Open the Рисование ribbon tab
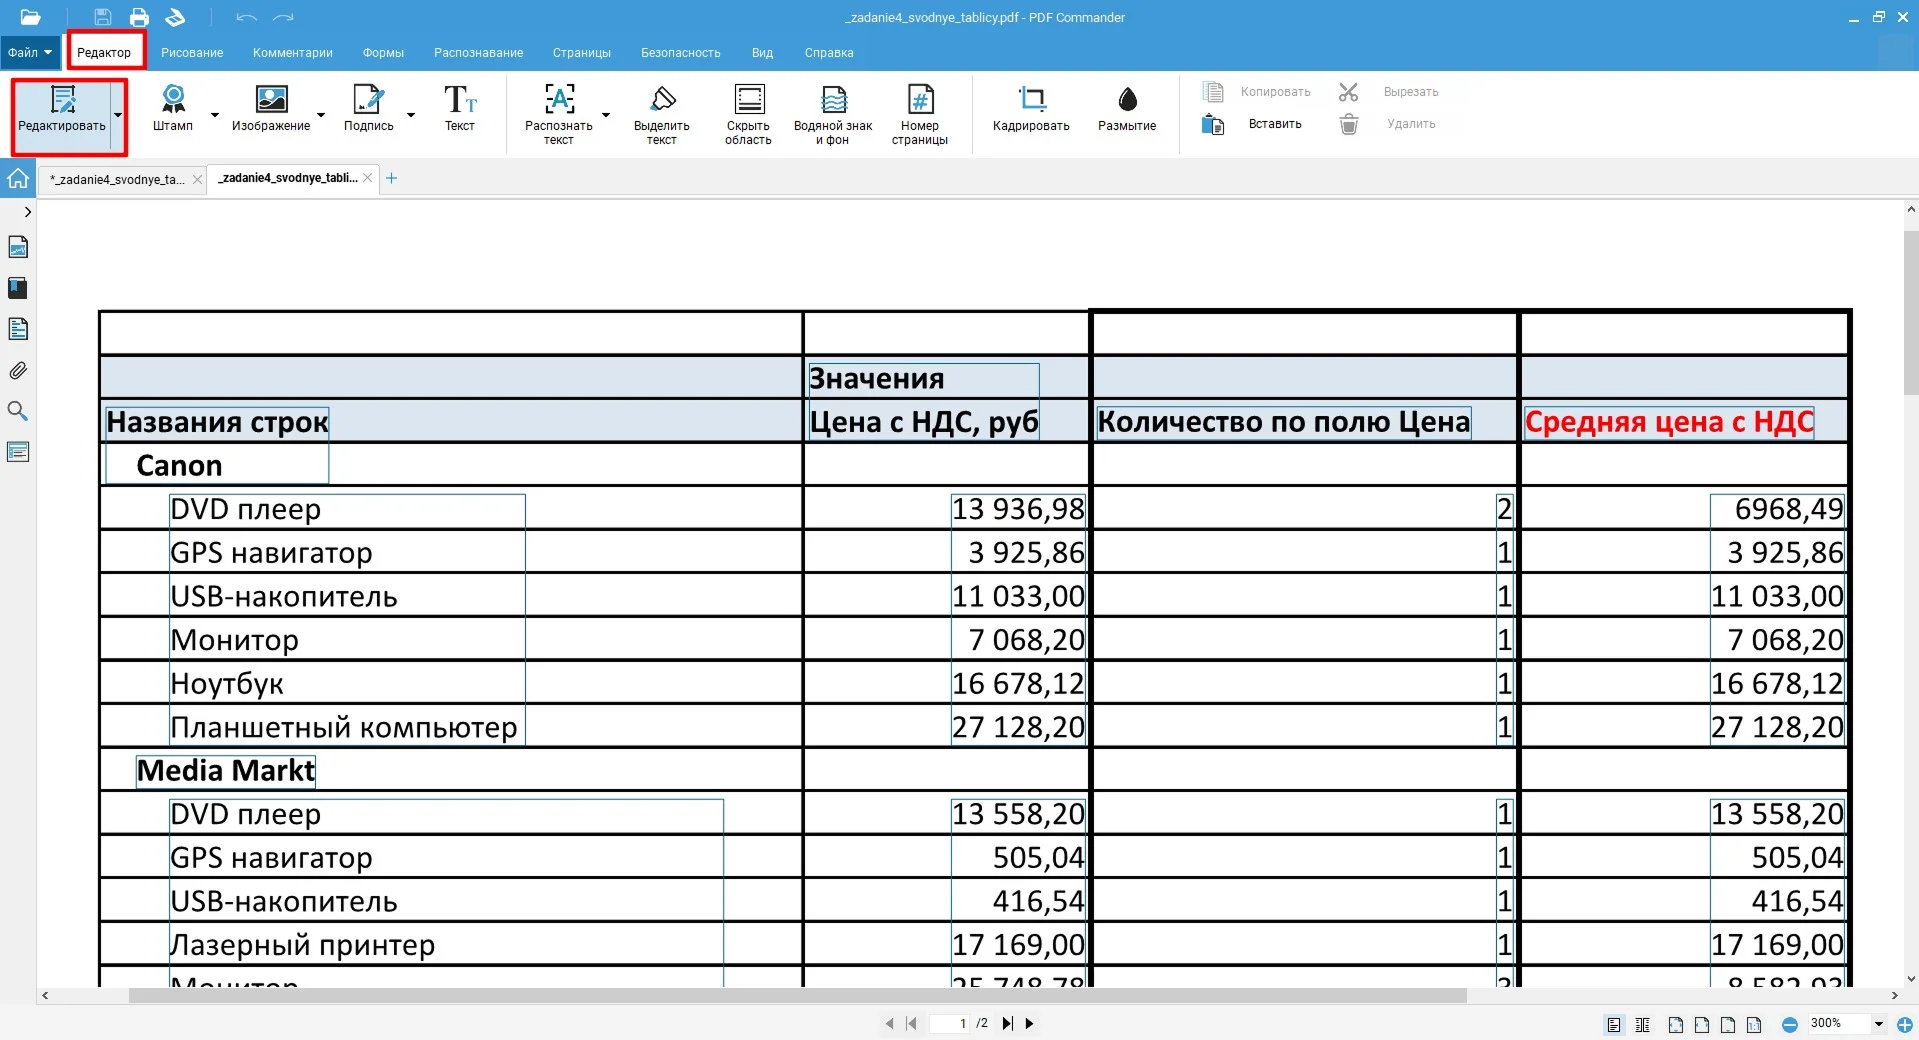This screenshot has width=1919, height=1040. click(192, 53)
